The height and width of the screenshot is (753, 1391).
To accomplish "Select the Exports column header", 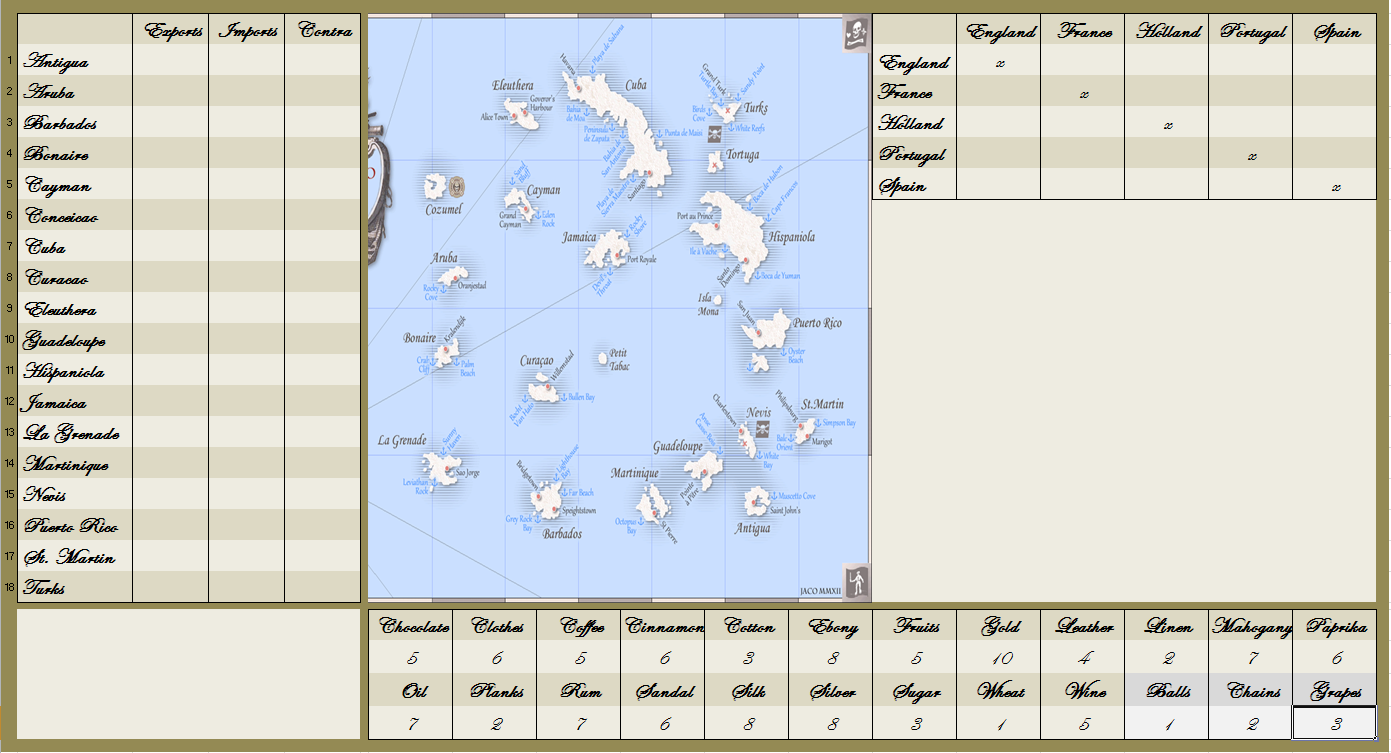I will 171,30.
